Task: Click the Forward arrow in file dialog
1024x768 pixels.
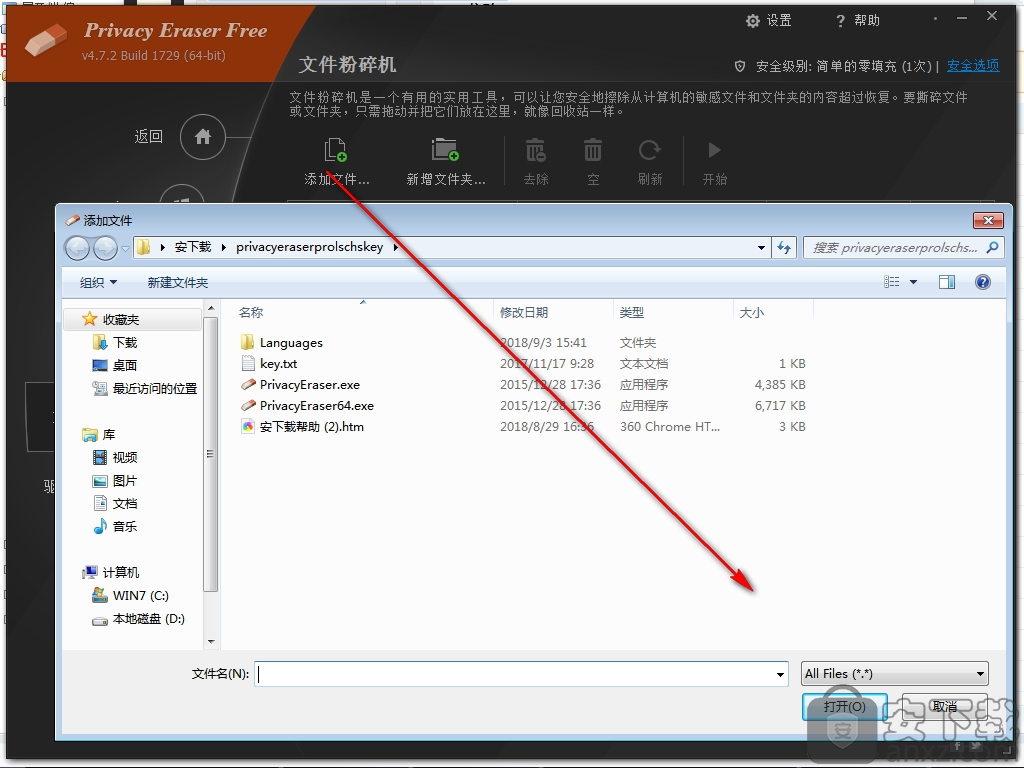Action: (x=104, y=248)
